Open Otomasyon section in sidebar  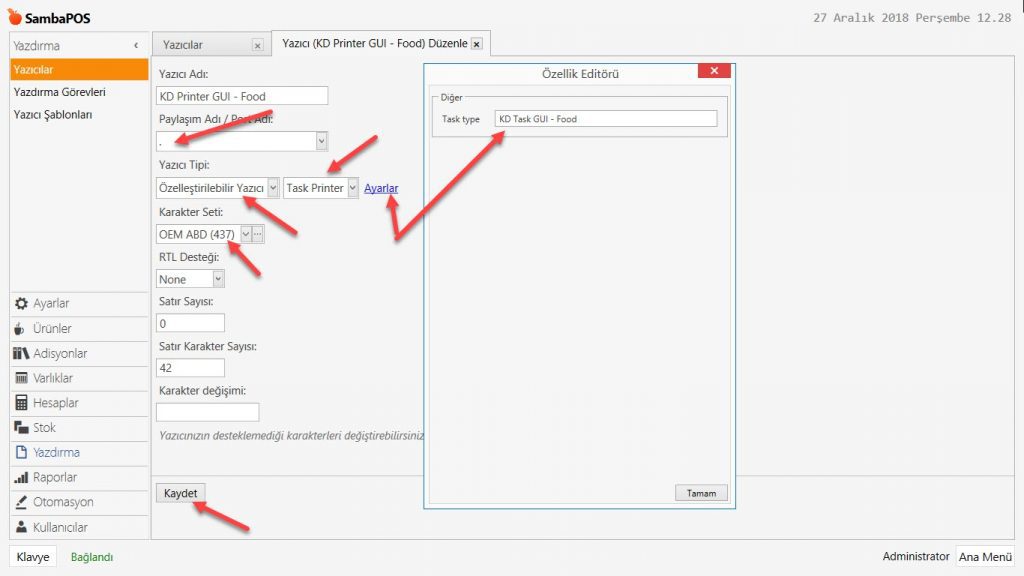coord(62,502)
